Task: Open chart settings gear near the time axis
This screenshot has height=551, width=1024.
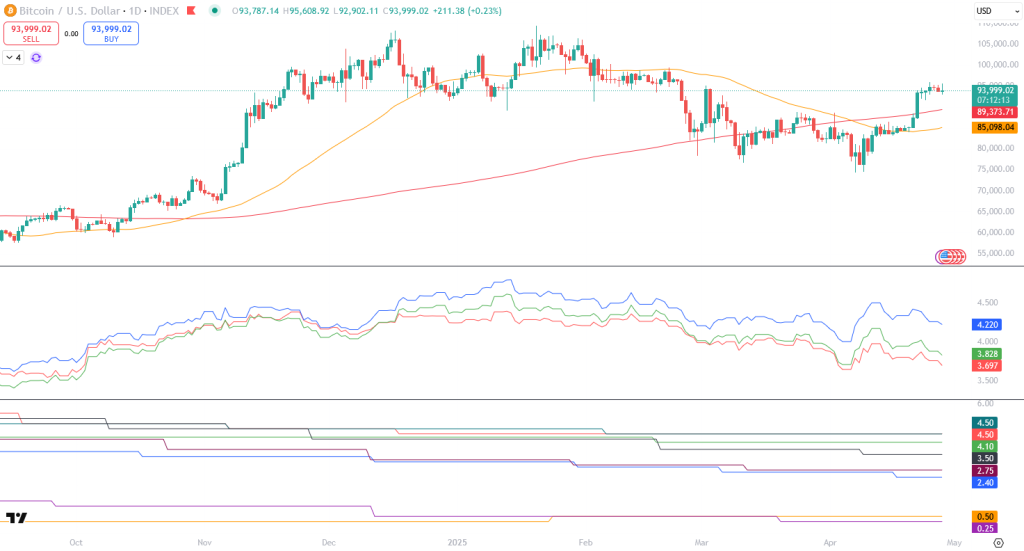Action: pos(999,543)
